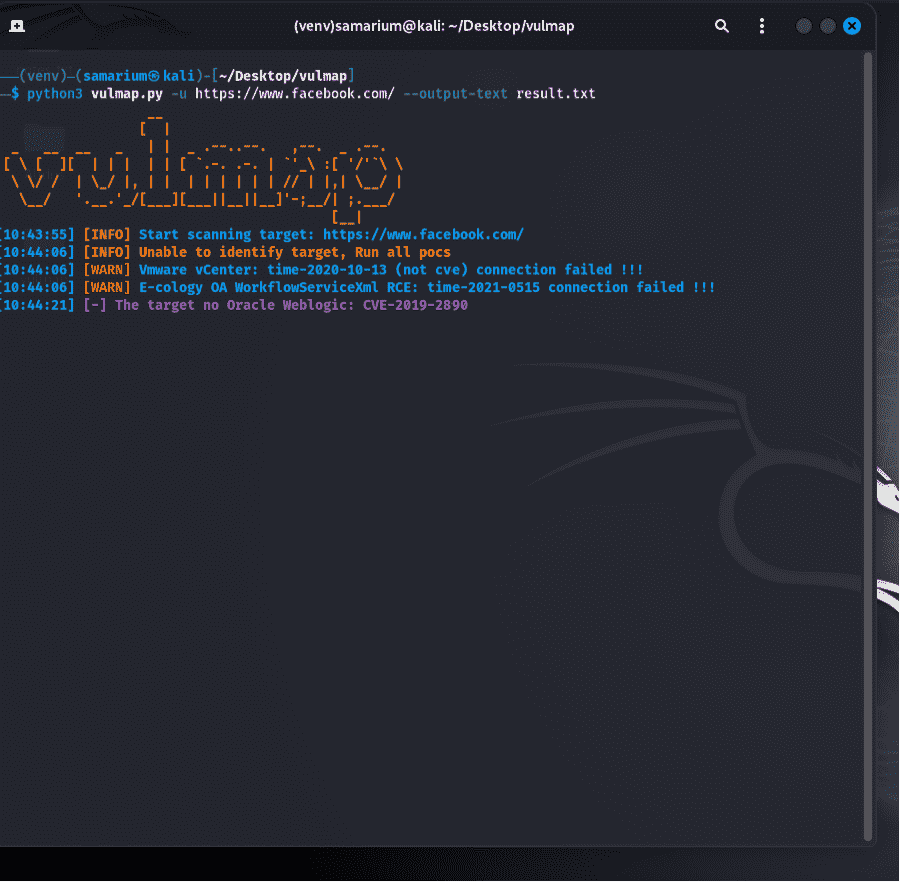Image resolution: width=900 pixels, height=882 pixels.
Task: Click the 'time-2021-0515' text
Action: coord(483,287)
